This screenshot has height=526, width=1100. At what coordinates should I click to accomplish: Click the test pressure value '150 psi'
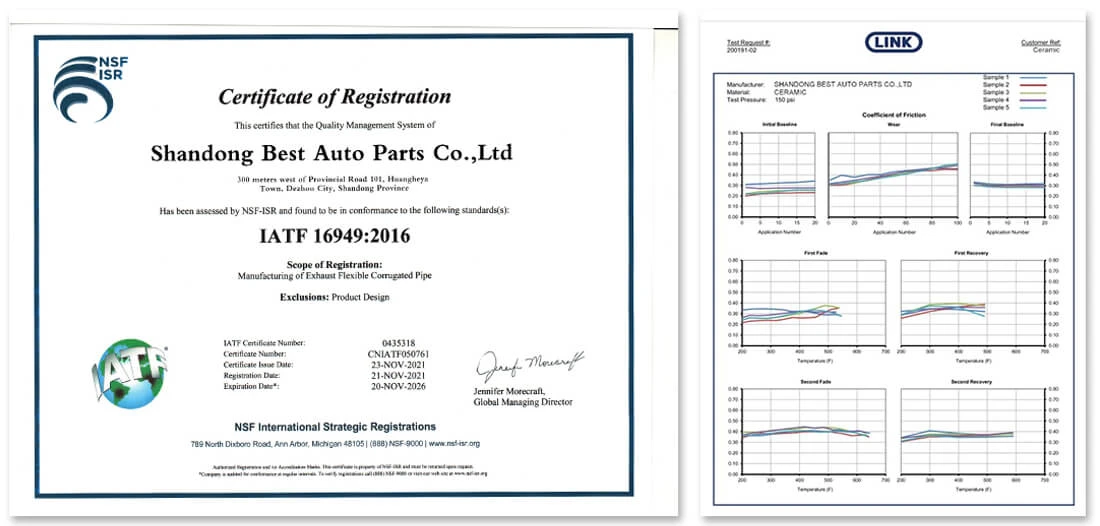pyautogui.click(x=786, y=100)
